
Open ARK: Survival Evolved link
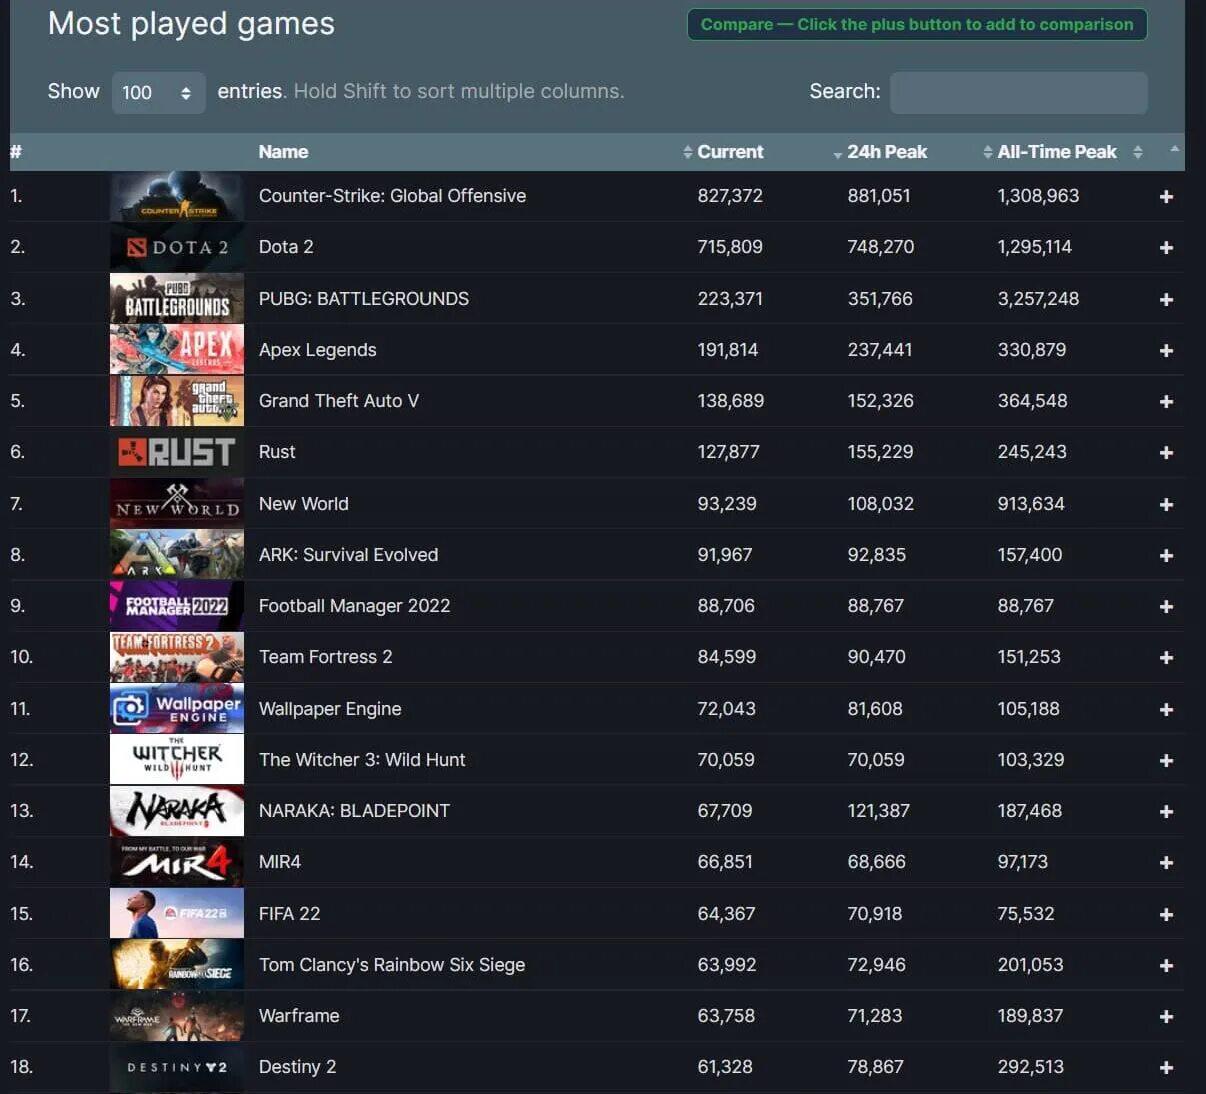click(349, 555)
